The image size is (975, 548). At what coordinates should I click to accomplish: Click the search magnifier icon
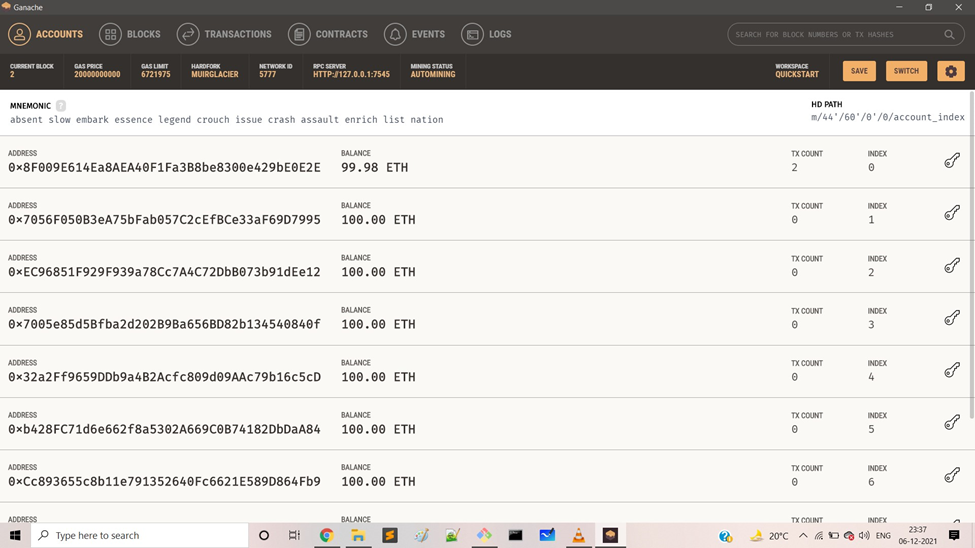949,34
